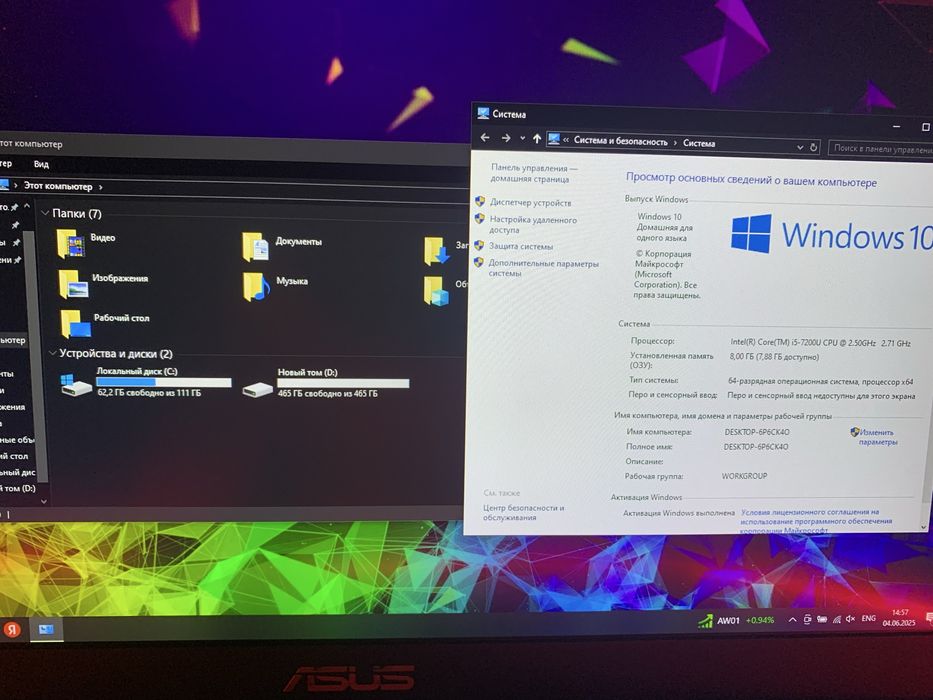Viewport: 933px width, 700px height.
Task: Click computer icon in Система address bar
Action: click(x=553, y=139)
